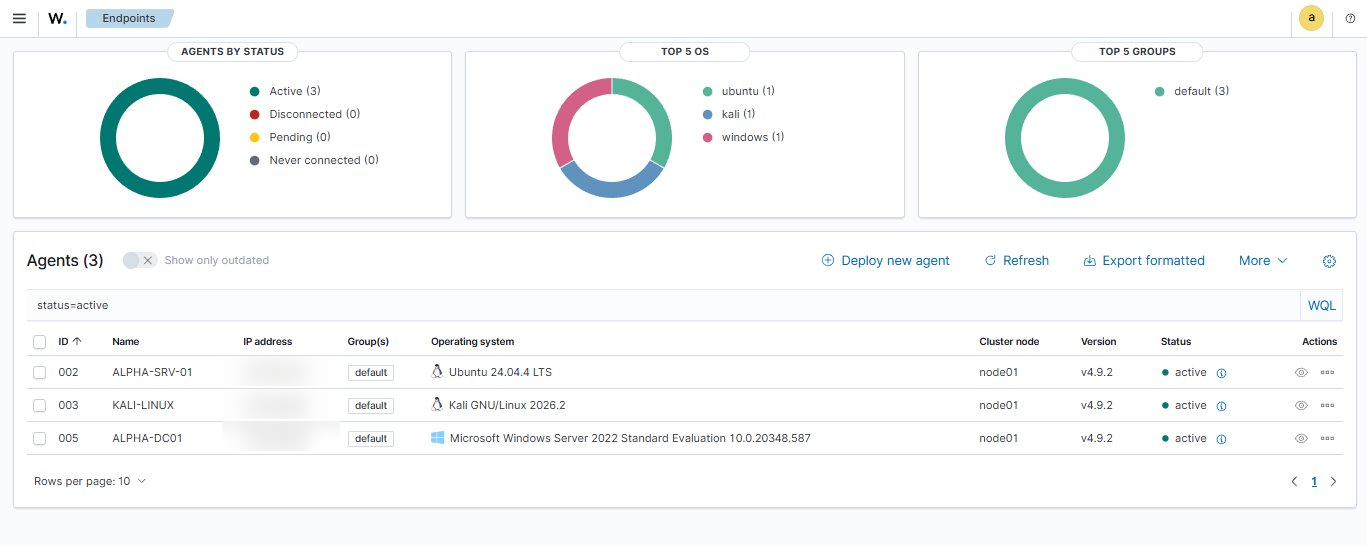Open Rows per page dropdown
The image size is (1372, 560).
tap(90, 481)
